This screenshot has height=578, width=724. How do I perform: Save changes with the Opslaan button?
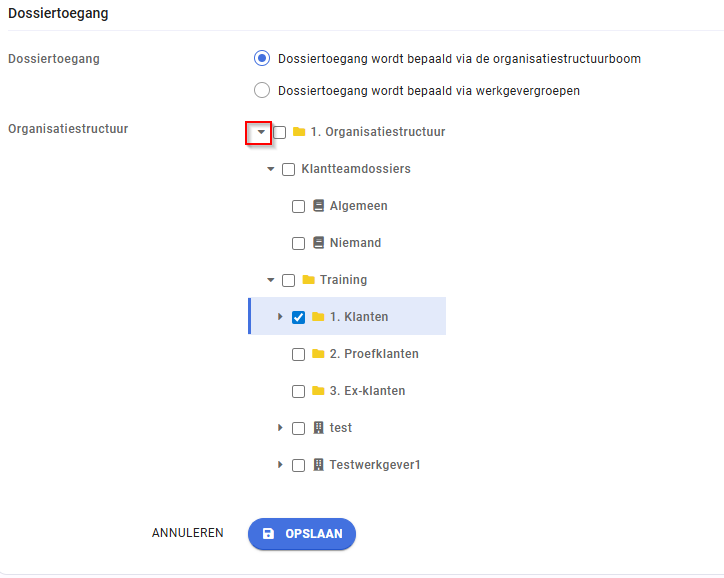[302, 534]
